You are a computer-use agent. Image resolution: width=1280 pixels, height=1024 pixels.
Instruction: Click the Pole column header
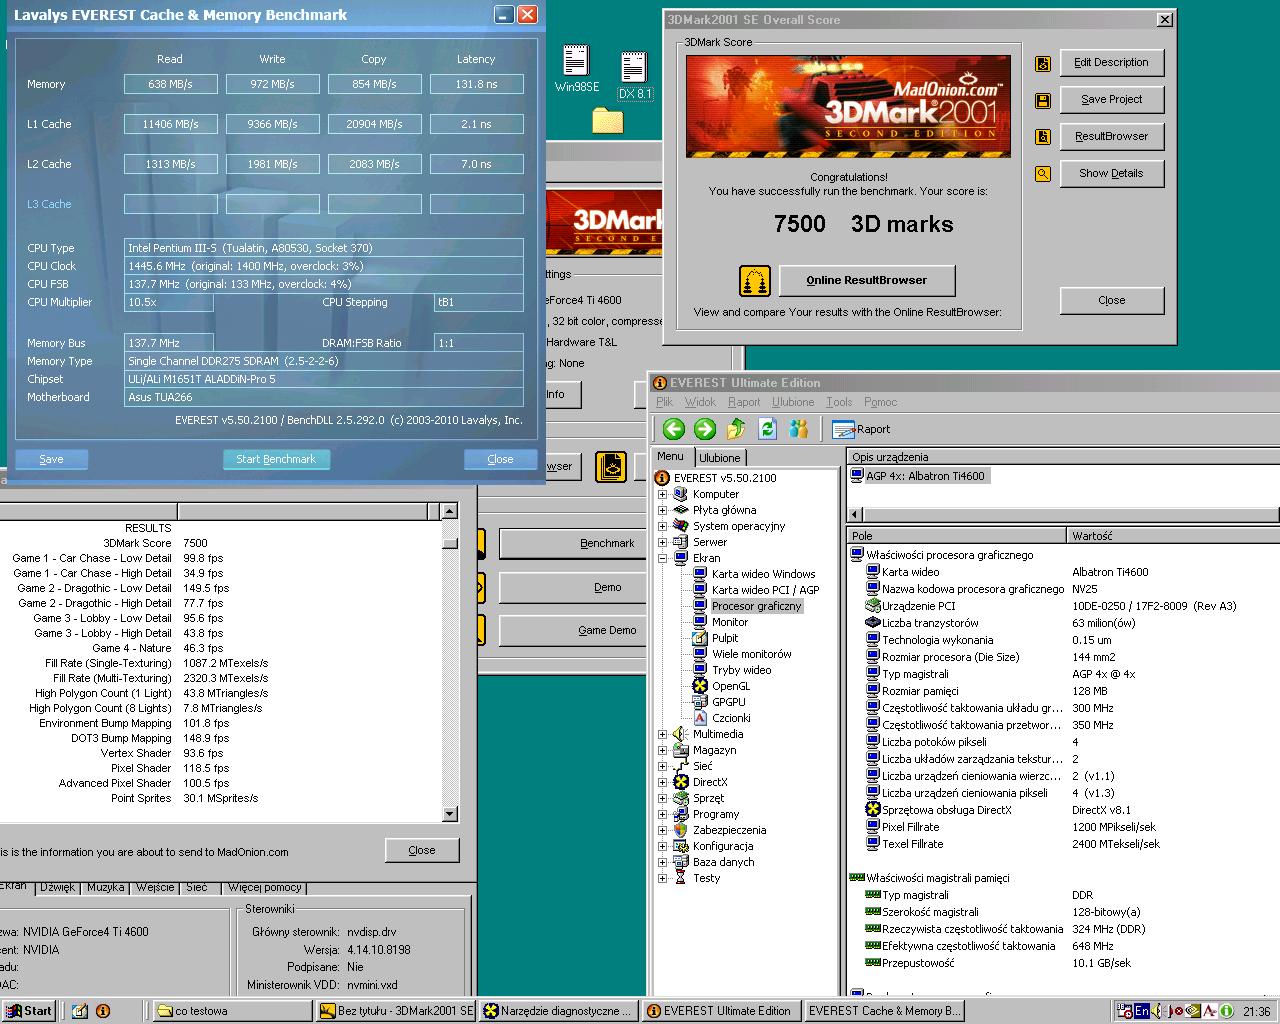click(x=956, y=536)
